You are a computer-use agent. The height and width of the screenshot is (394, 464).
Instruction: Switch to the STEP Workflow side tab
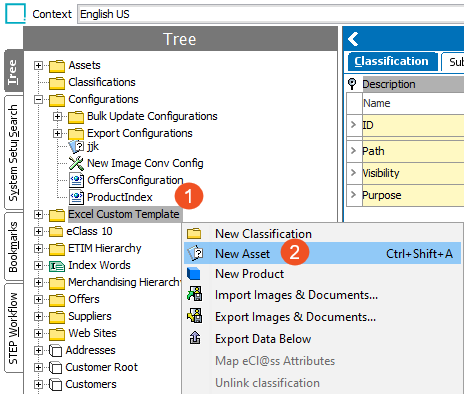[x=14, y=328]
